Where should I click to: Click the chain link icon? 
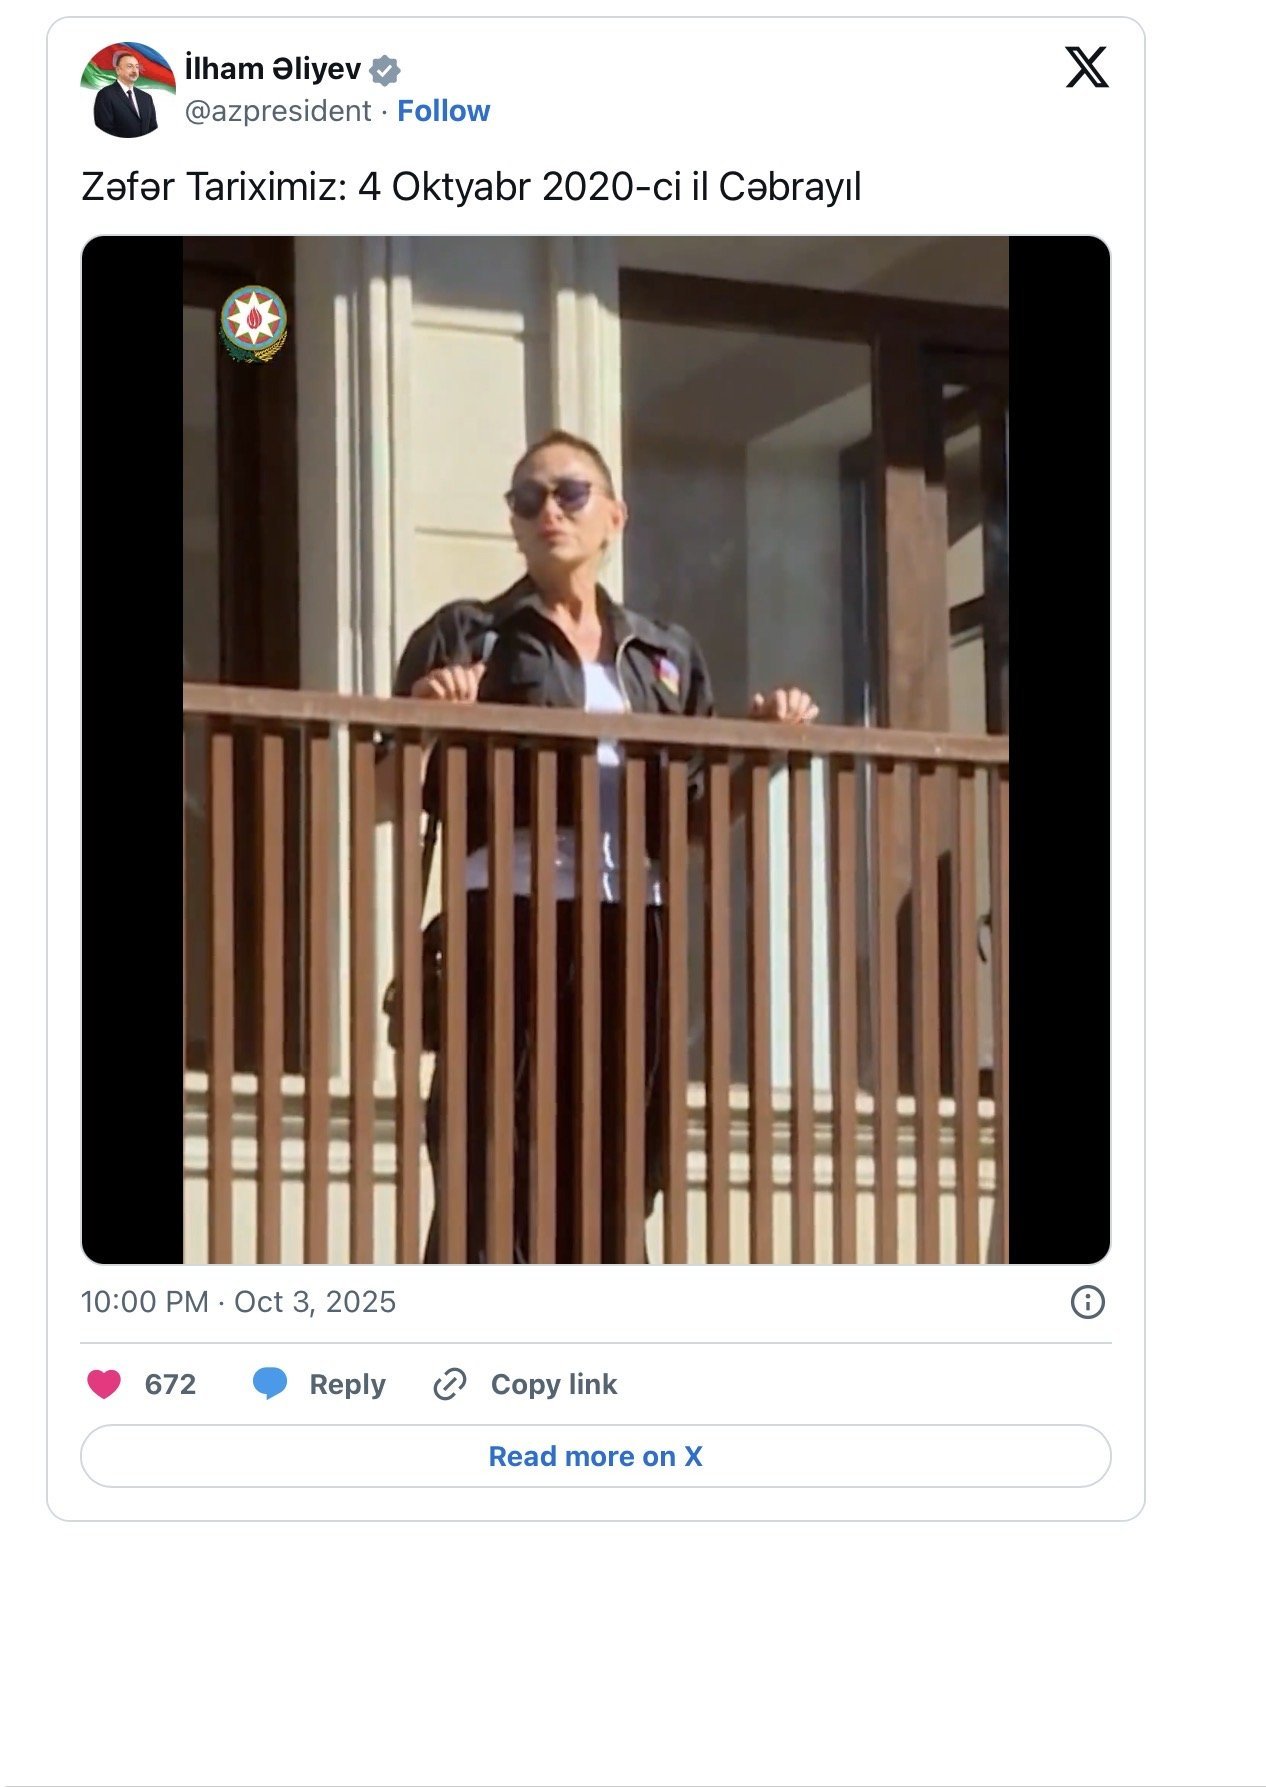pyautogui.click(x=449, y=1384)
